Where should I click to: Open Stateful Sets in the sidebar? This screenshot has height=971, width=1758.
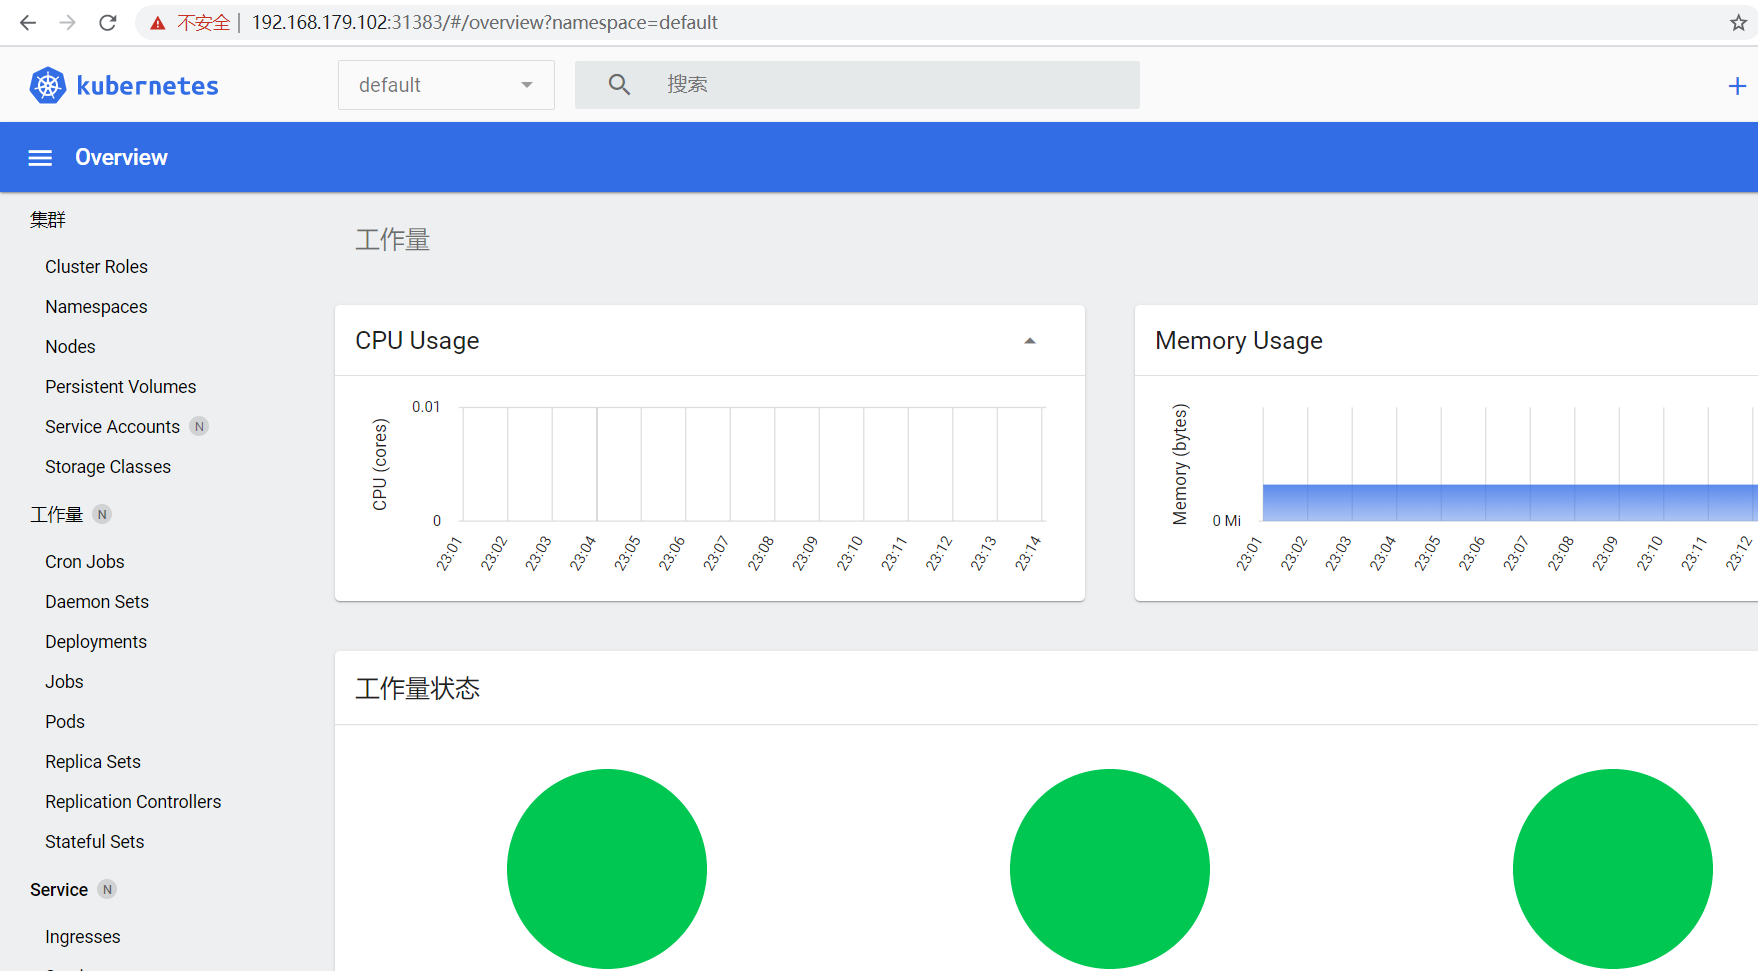coord(94,842)
